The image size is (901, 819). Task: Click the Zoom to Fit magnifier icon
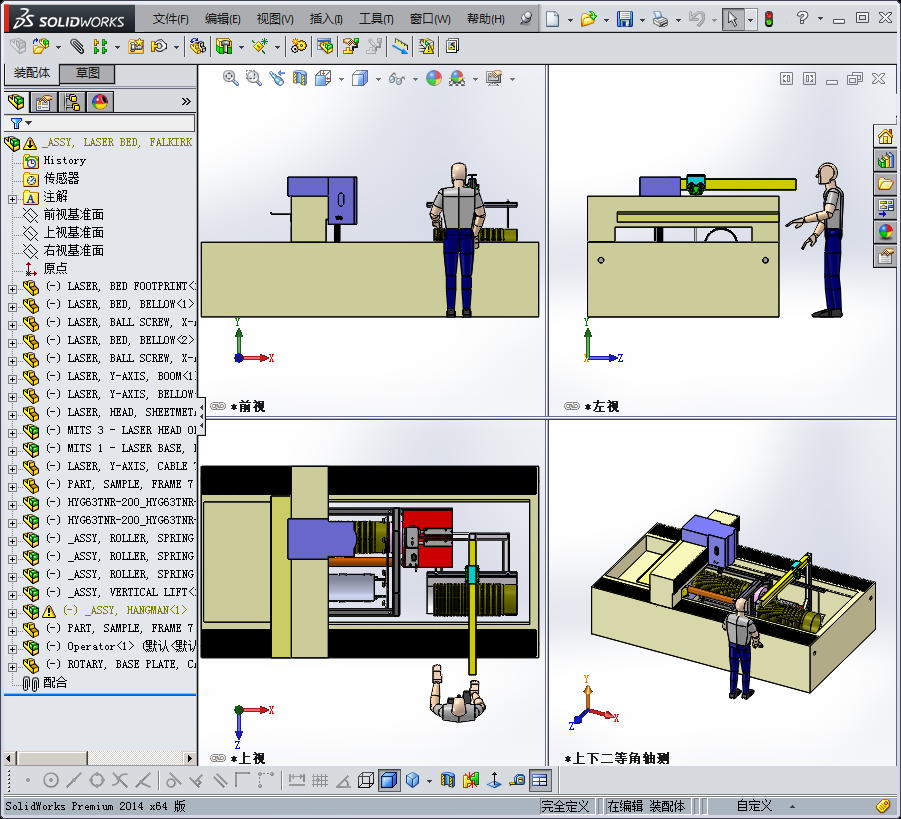click(x=230, y=78)
